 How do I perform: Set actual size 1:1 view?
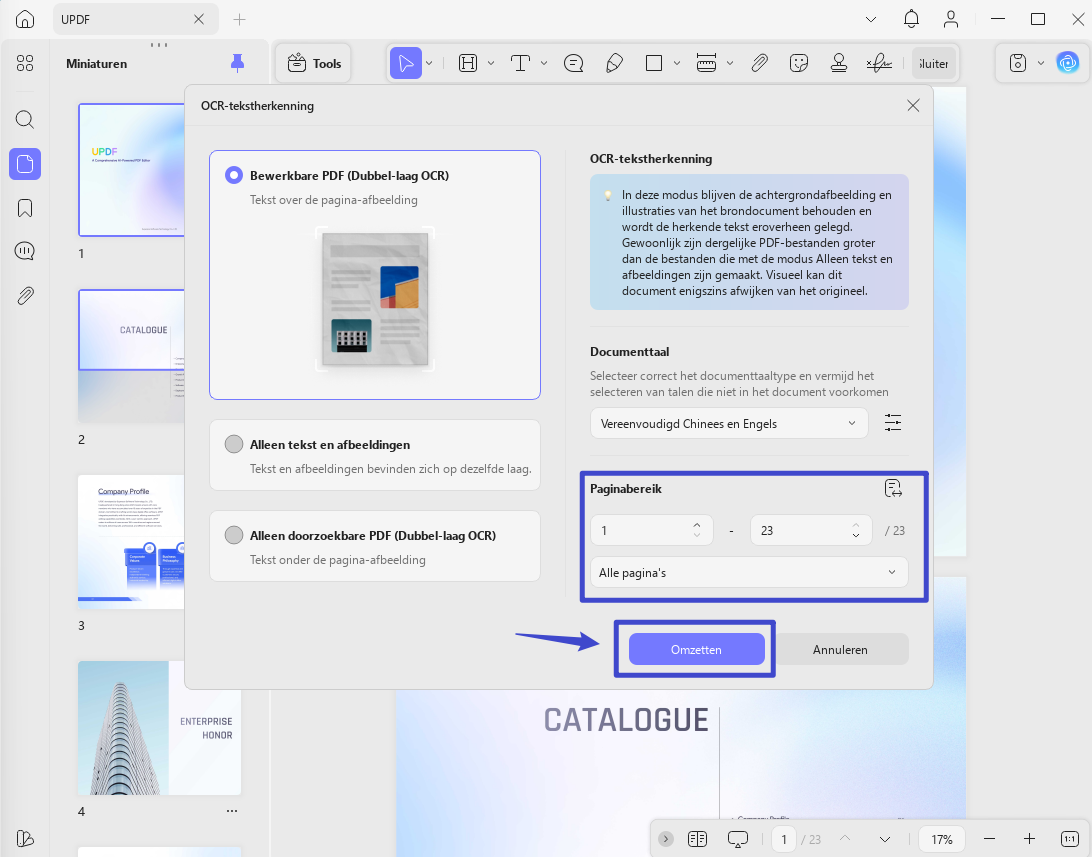click(x=1070, y=839)
